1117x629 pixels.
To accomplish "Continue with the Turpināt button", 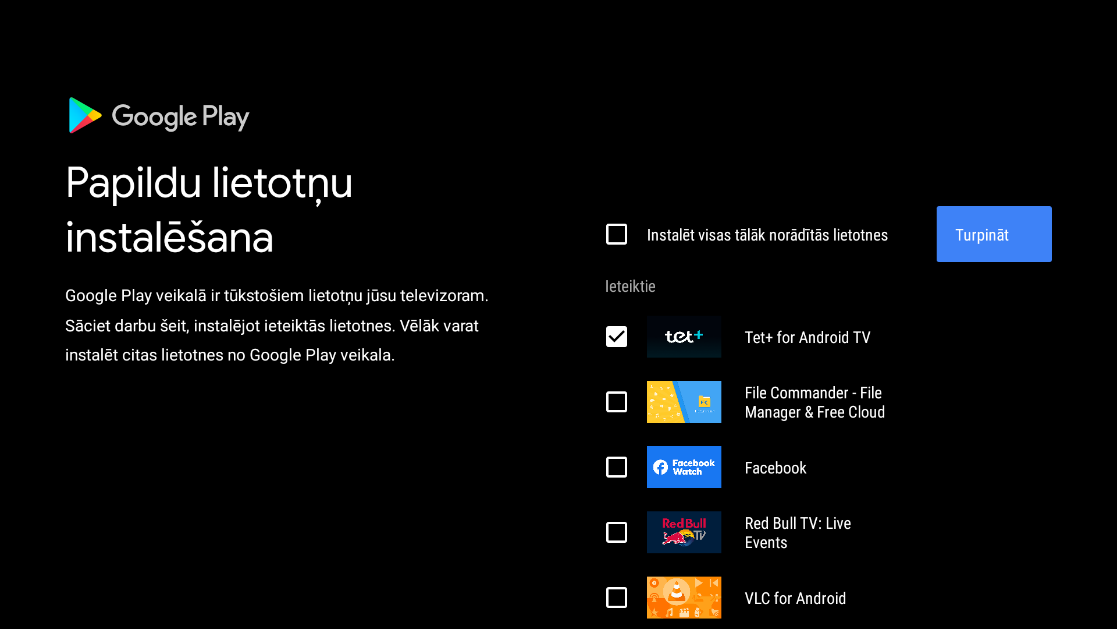I will [x=994, y=234].
